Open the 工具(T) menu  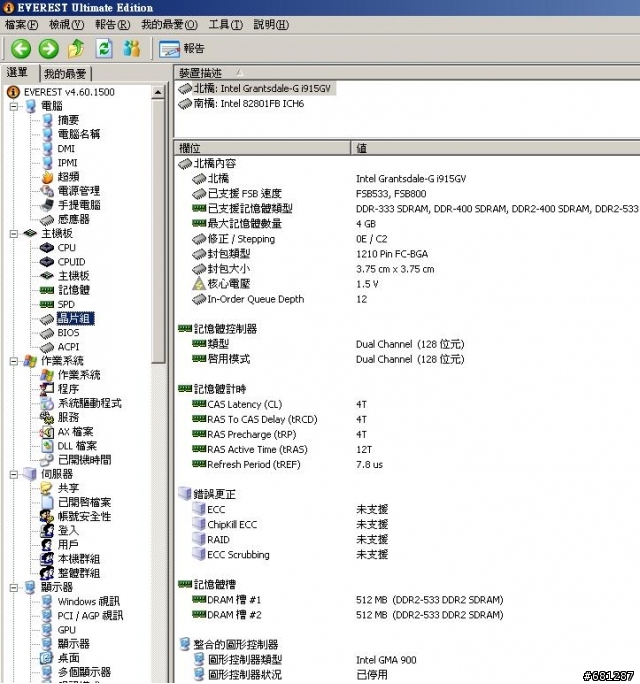[x=226, y=25]
